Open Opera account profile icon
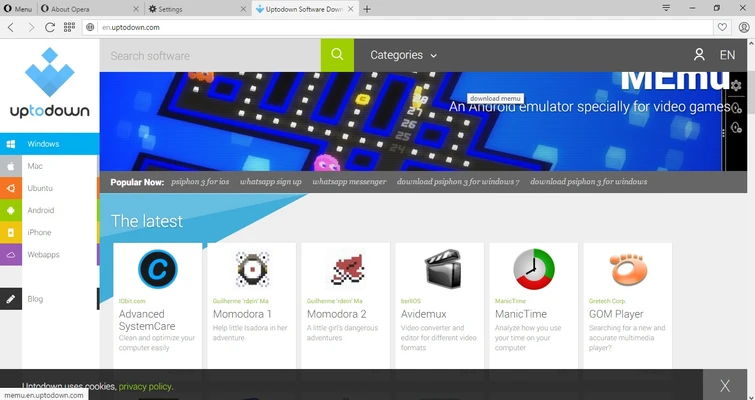Viewport: 755px width, 400px height. click(x=743, y=27)
